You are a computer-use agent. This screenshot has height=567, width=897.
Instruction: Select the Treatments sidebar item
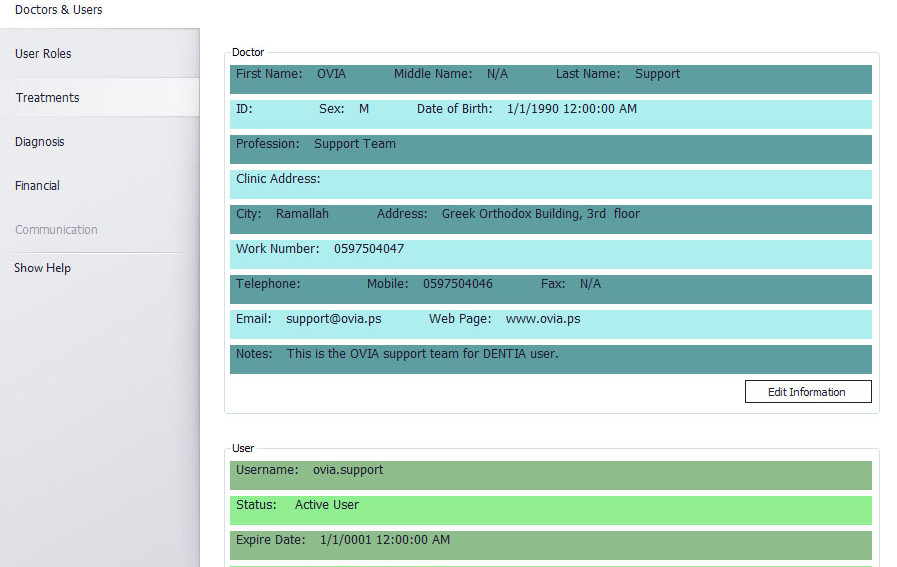click(x=47, y=98)
